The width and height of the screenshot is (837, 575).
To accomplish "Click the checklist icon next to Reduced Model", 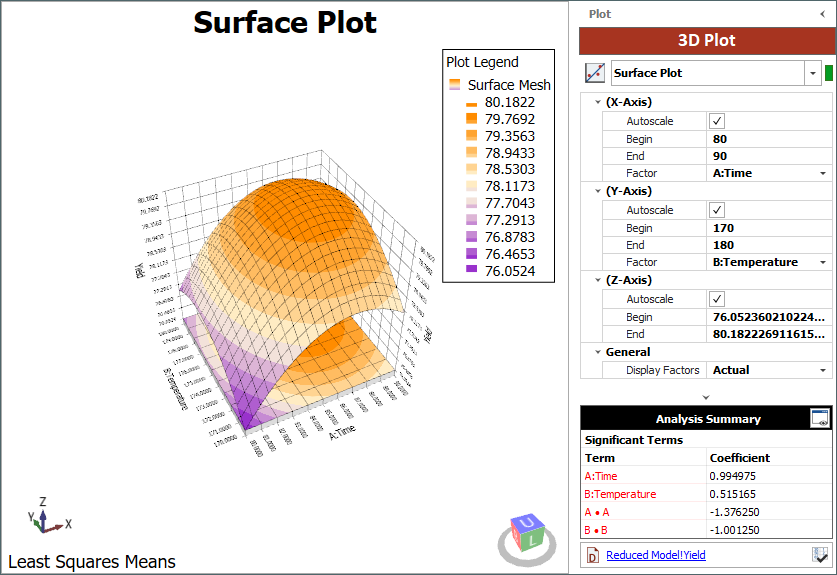I will [x=820, y=555].
